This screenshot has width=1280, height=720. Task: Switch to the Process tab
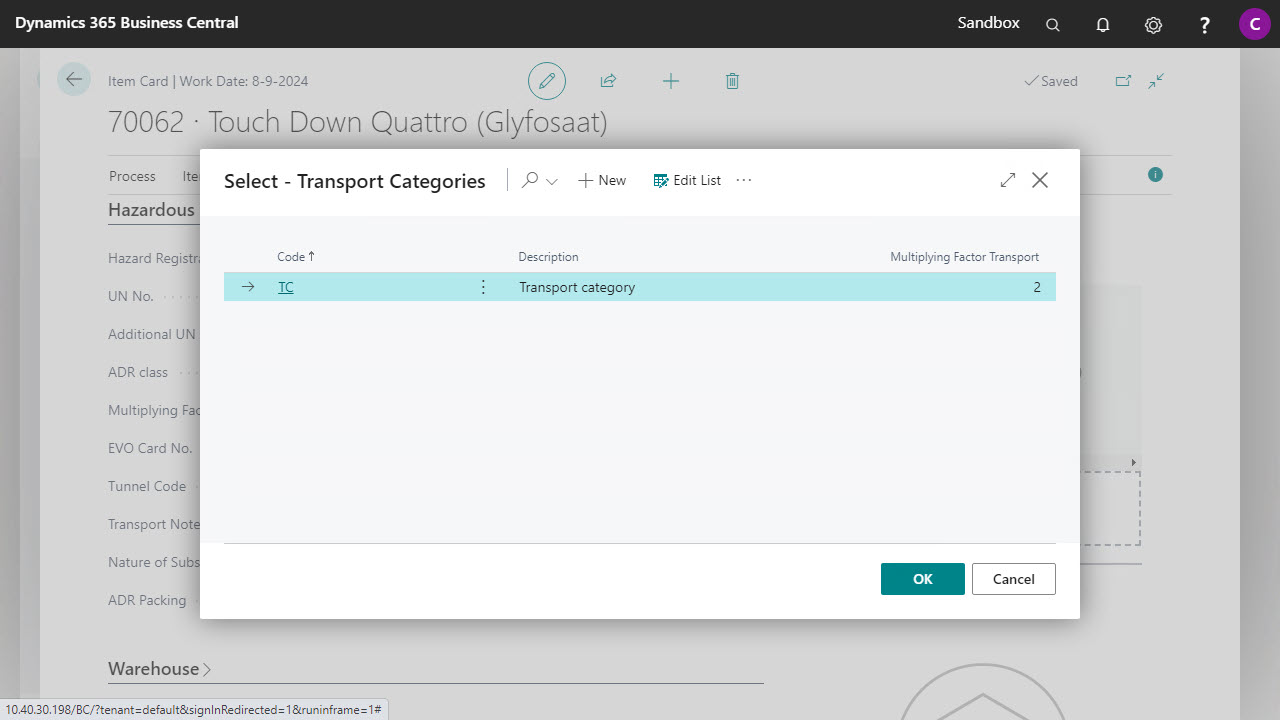tap(131, 176)
